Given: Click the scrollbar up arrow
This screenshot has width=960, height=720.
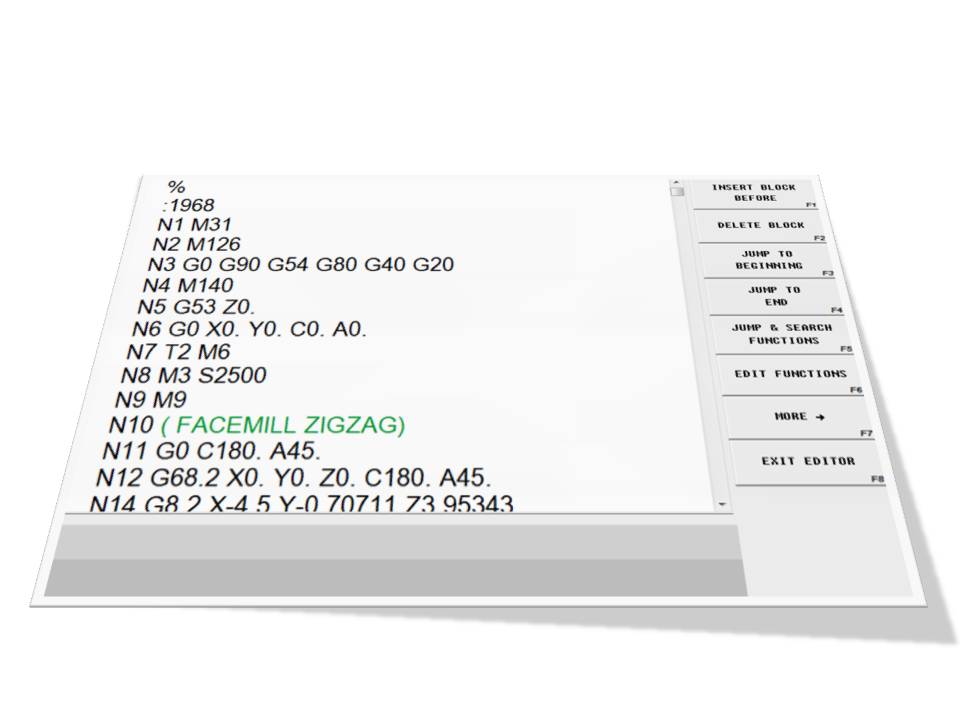Looking at the screenshot, I should pyautogui.click(x=676, y=182).
